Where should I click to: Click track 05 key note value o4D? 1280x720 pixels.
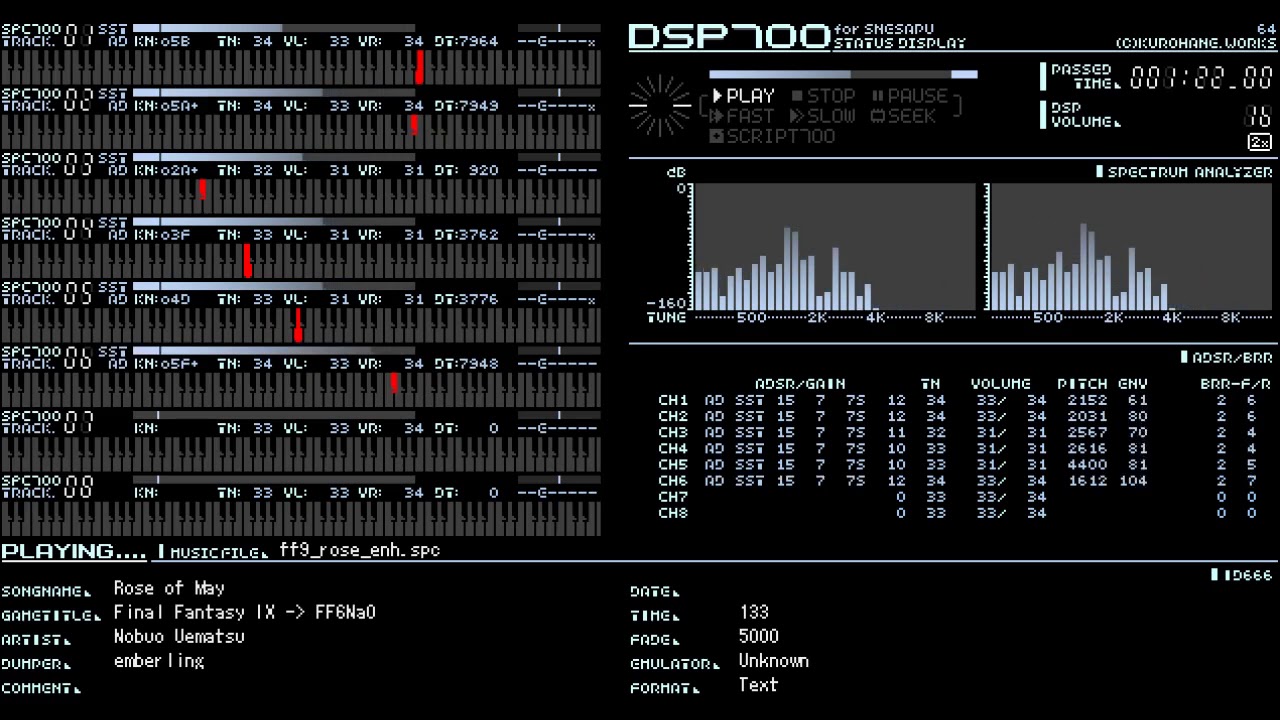[175, 300]
